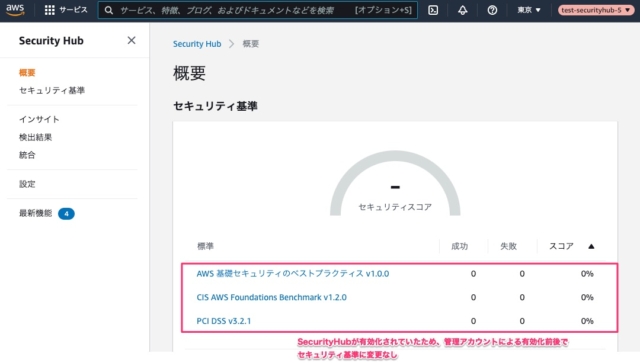Image resolution: width=640 pixels, height=363 pixels.
Task: Open 統合 in the sidebar
Action: click(x=27, y=155)
